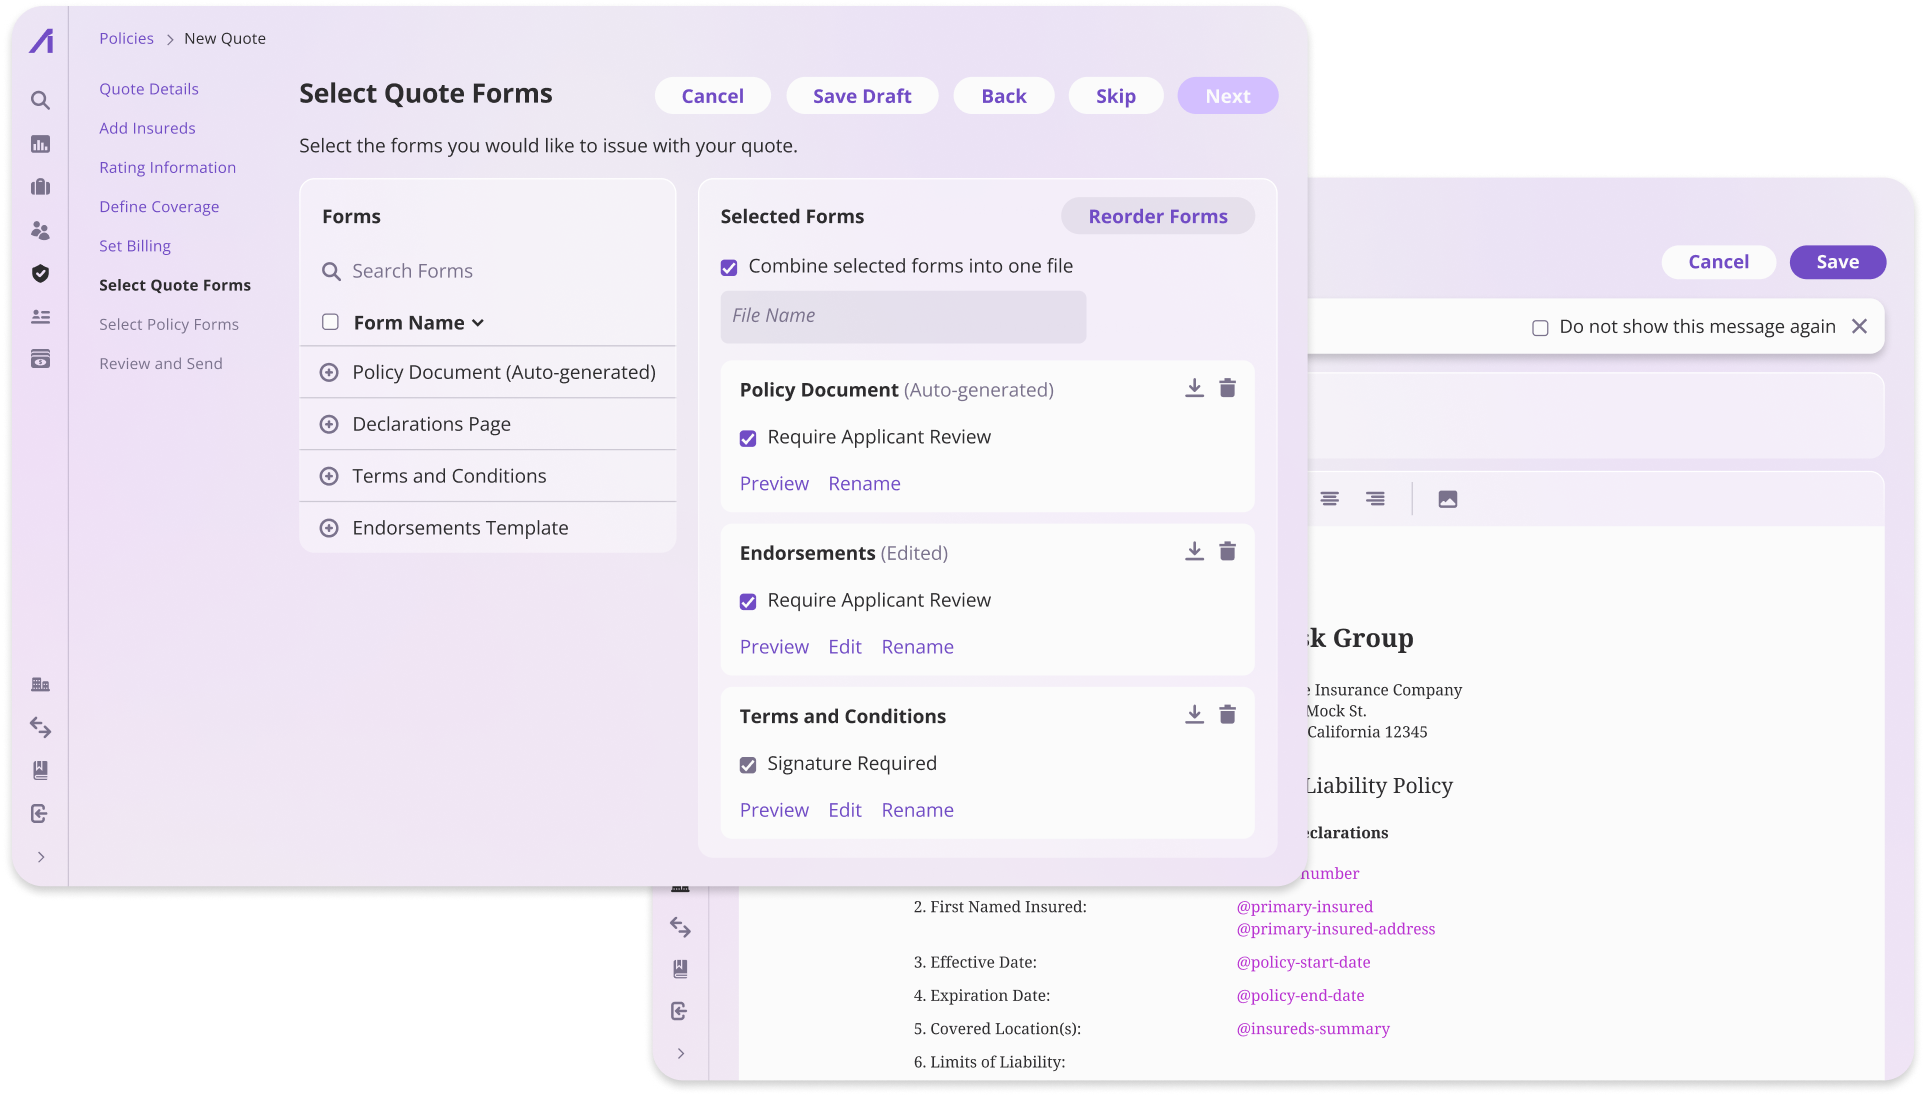Image resolution: width=1923 pixels, height=1095 pixels.
Task: Click Rename link under Policy Document
Action: (x=864, y=484)
